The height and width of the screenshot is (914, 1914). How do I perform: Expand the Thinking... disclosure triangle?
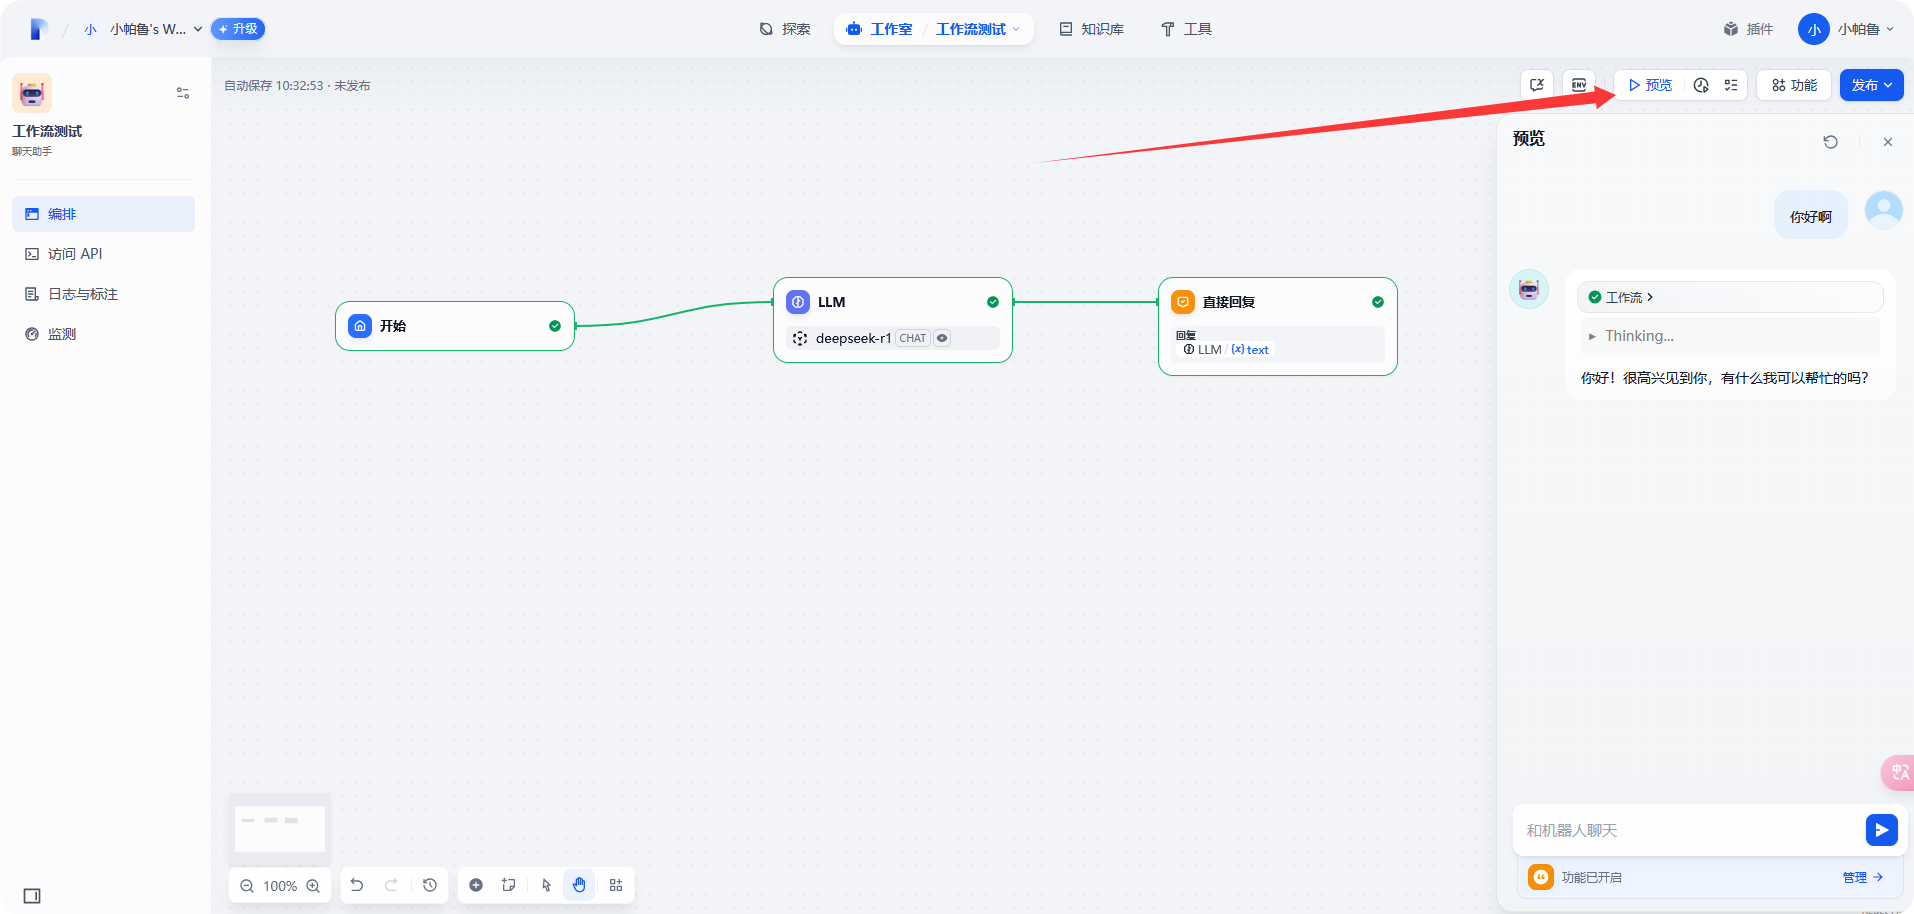pos(1592,337)
